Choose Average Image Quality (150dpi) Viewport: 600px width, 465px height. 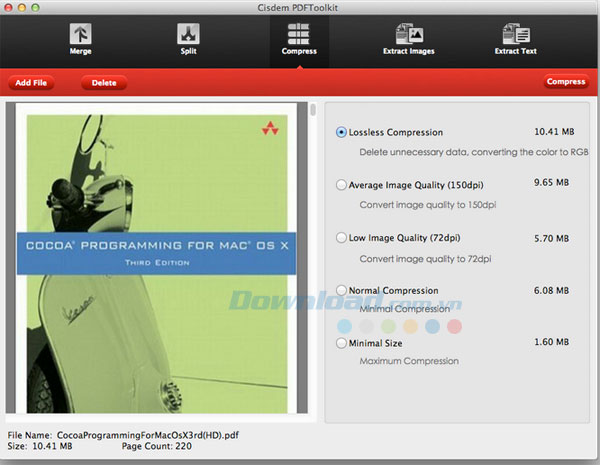pyautogui.click(x=343, y=185)
